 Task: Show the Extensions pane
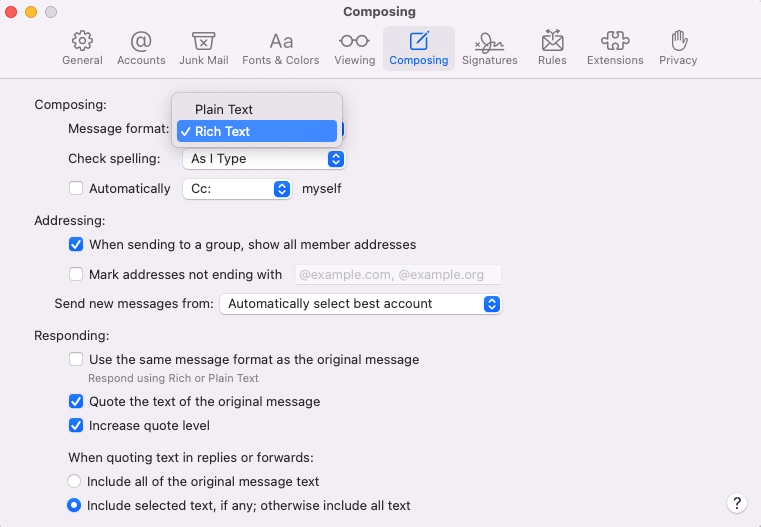pos(615,48)
